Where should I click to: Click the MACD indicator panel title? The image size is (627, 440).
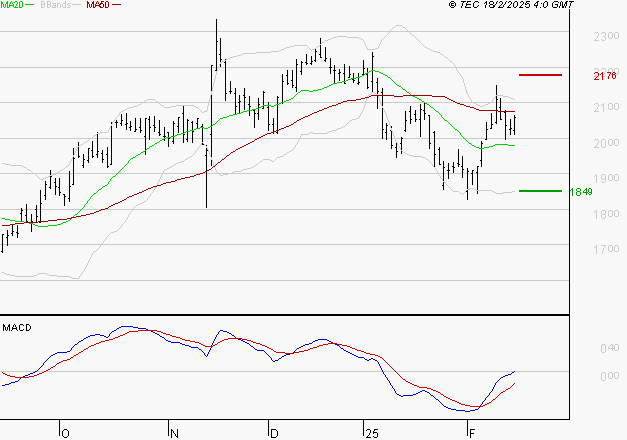click(x=17, y=327)
